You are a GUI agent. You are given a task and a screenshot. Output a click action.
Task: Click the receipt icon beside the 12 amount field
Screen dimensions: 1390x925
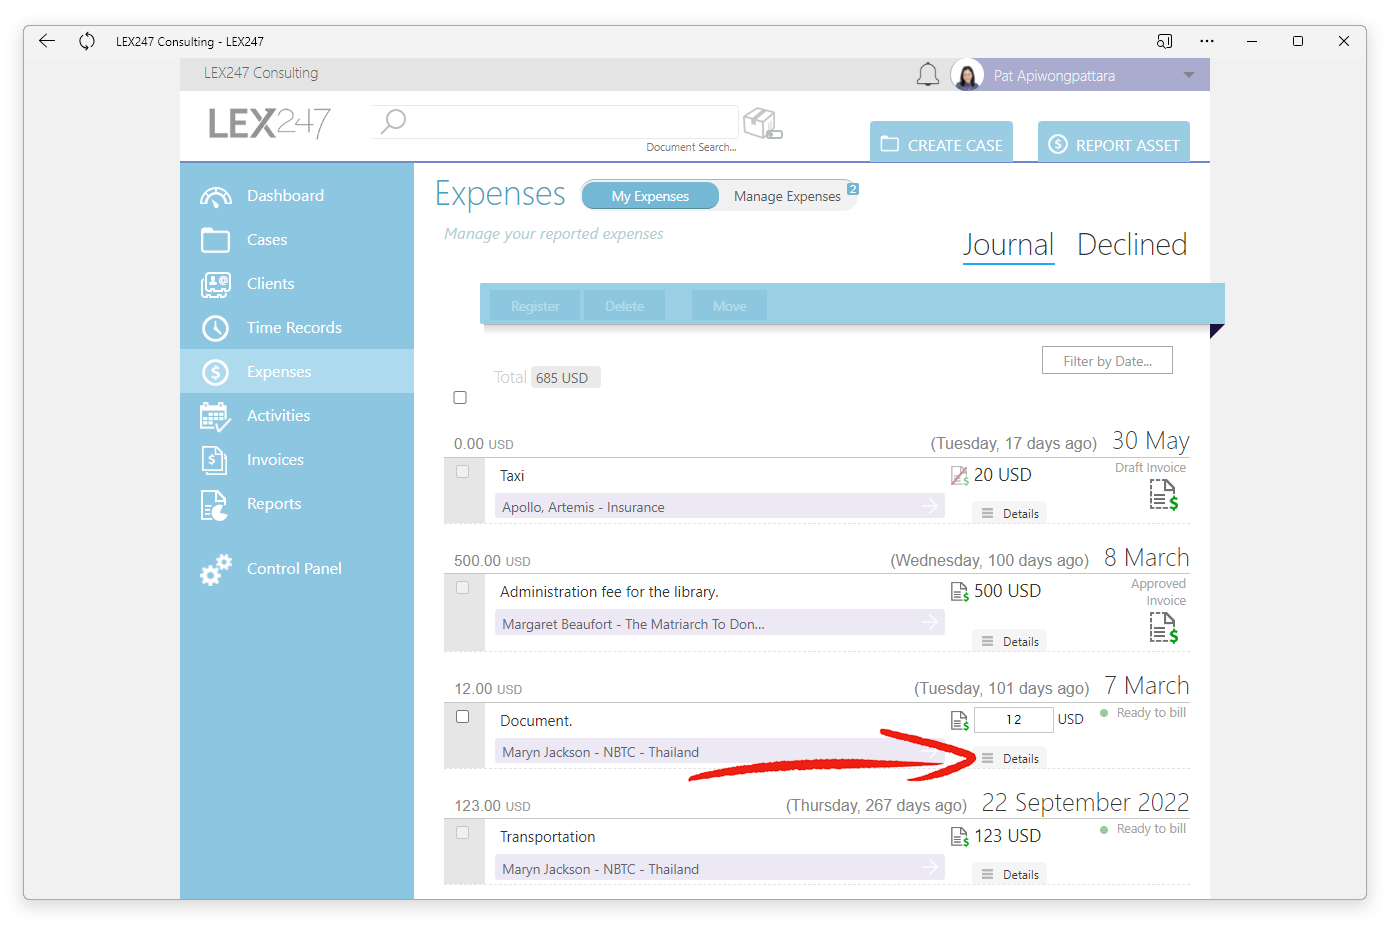tap(959, 721)
